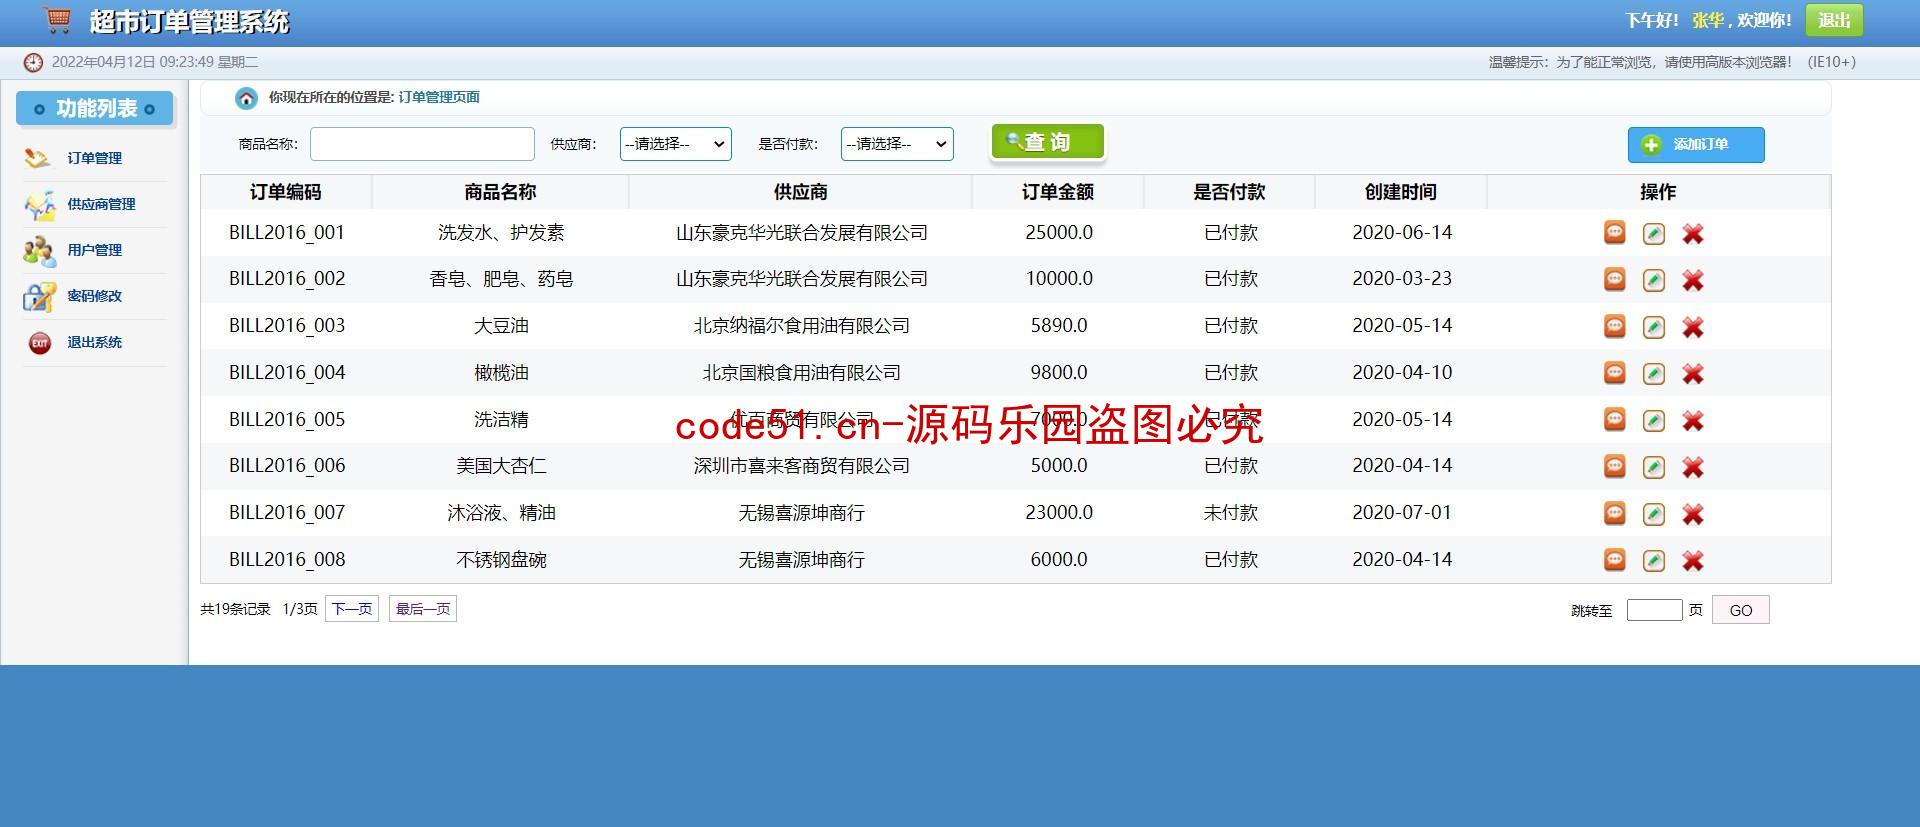View details of order BILL2016_002
Screen dimensions: 1920x827
(x=1614, y=279)
